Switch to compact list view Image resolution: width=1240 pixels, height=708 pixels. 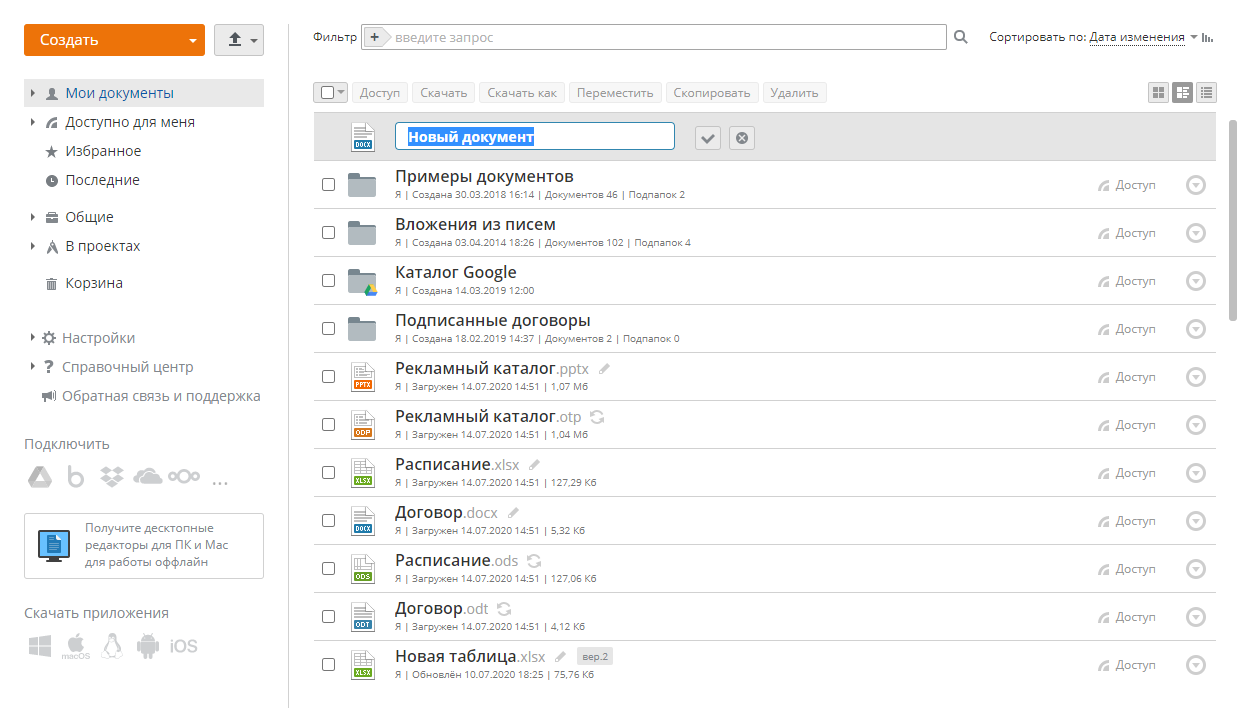coord(1207,92)
